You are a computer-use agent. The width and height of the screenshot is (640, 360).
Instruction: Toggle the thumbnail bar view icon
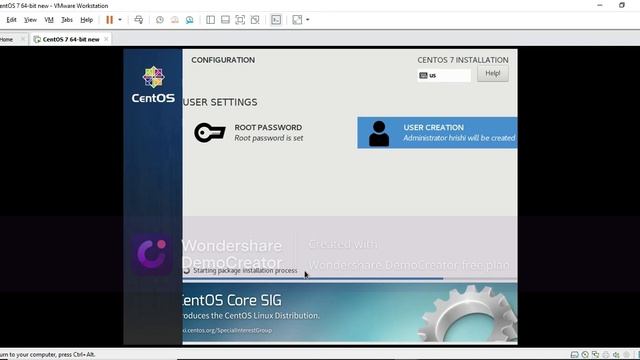pos(225,20)
